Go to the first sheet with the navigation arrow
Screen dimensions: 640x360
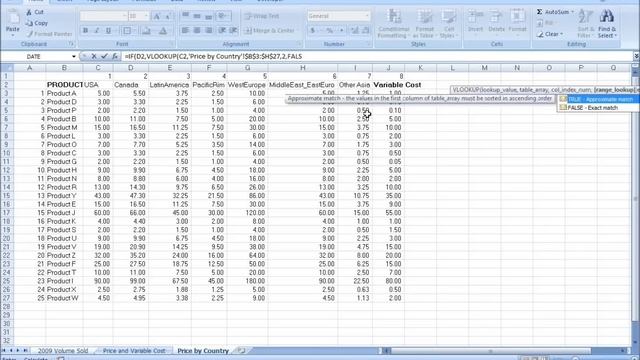4,350
